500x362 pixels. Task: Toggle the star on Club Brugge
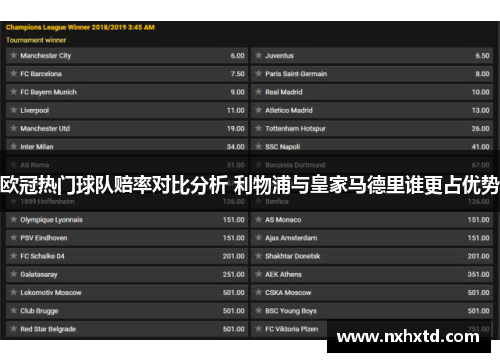point(13,310)
